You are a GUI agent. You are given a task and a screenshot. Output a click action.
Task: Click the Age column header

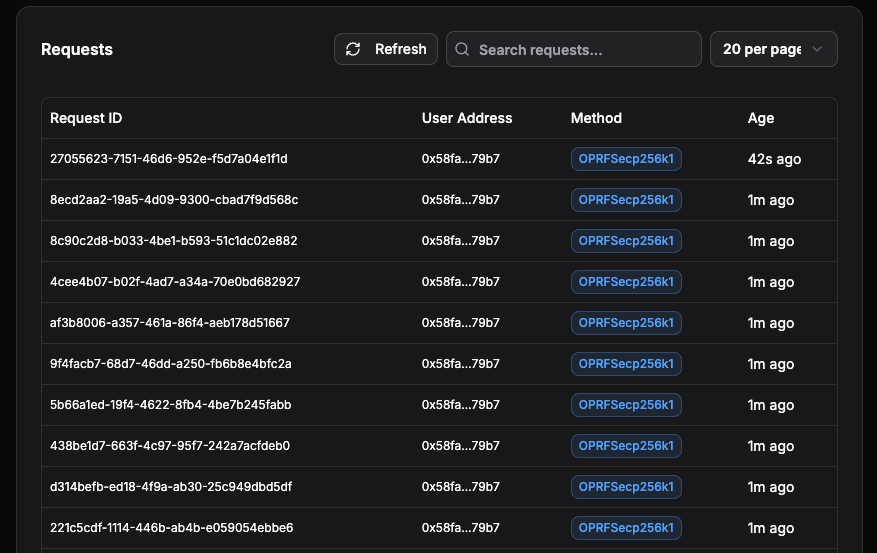point(761,118)
